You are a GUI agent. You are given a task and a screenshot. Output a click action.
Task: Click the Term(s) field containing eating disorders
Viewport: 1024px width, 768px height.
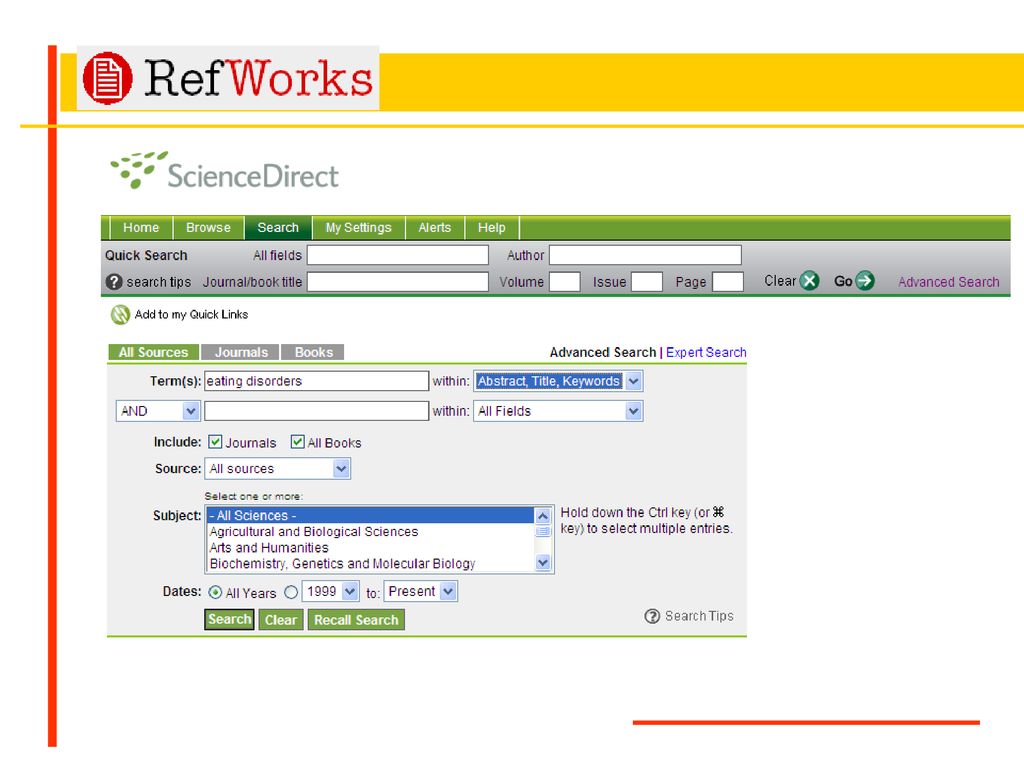[x=317, y=381]
